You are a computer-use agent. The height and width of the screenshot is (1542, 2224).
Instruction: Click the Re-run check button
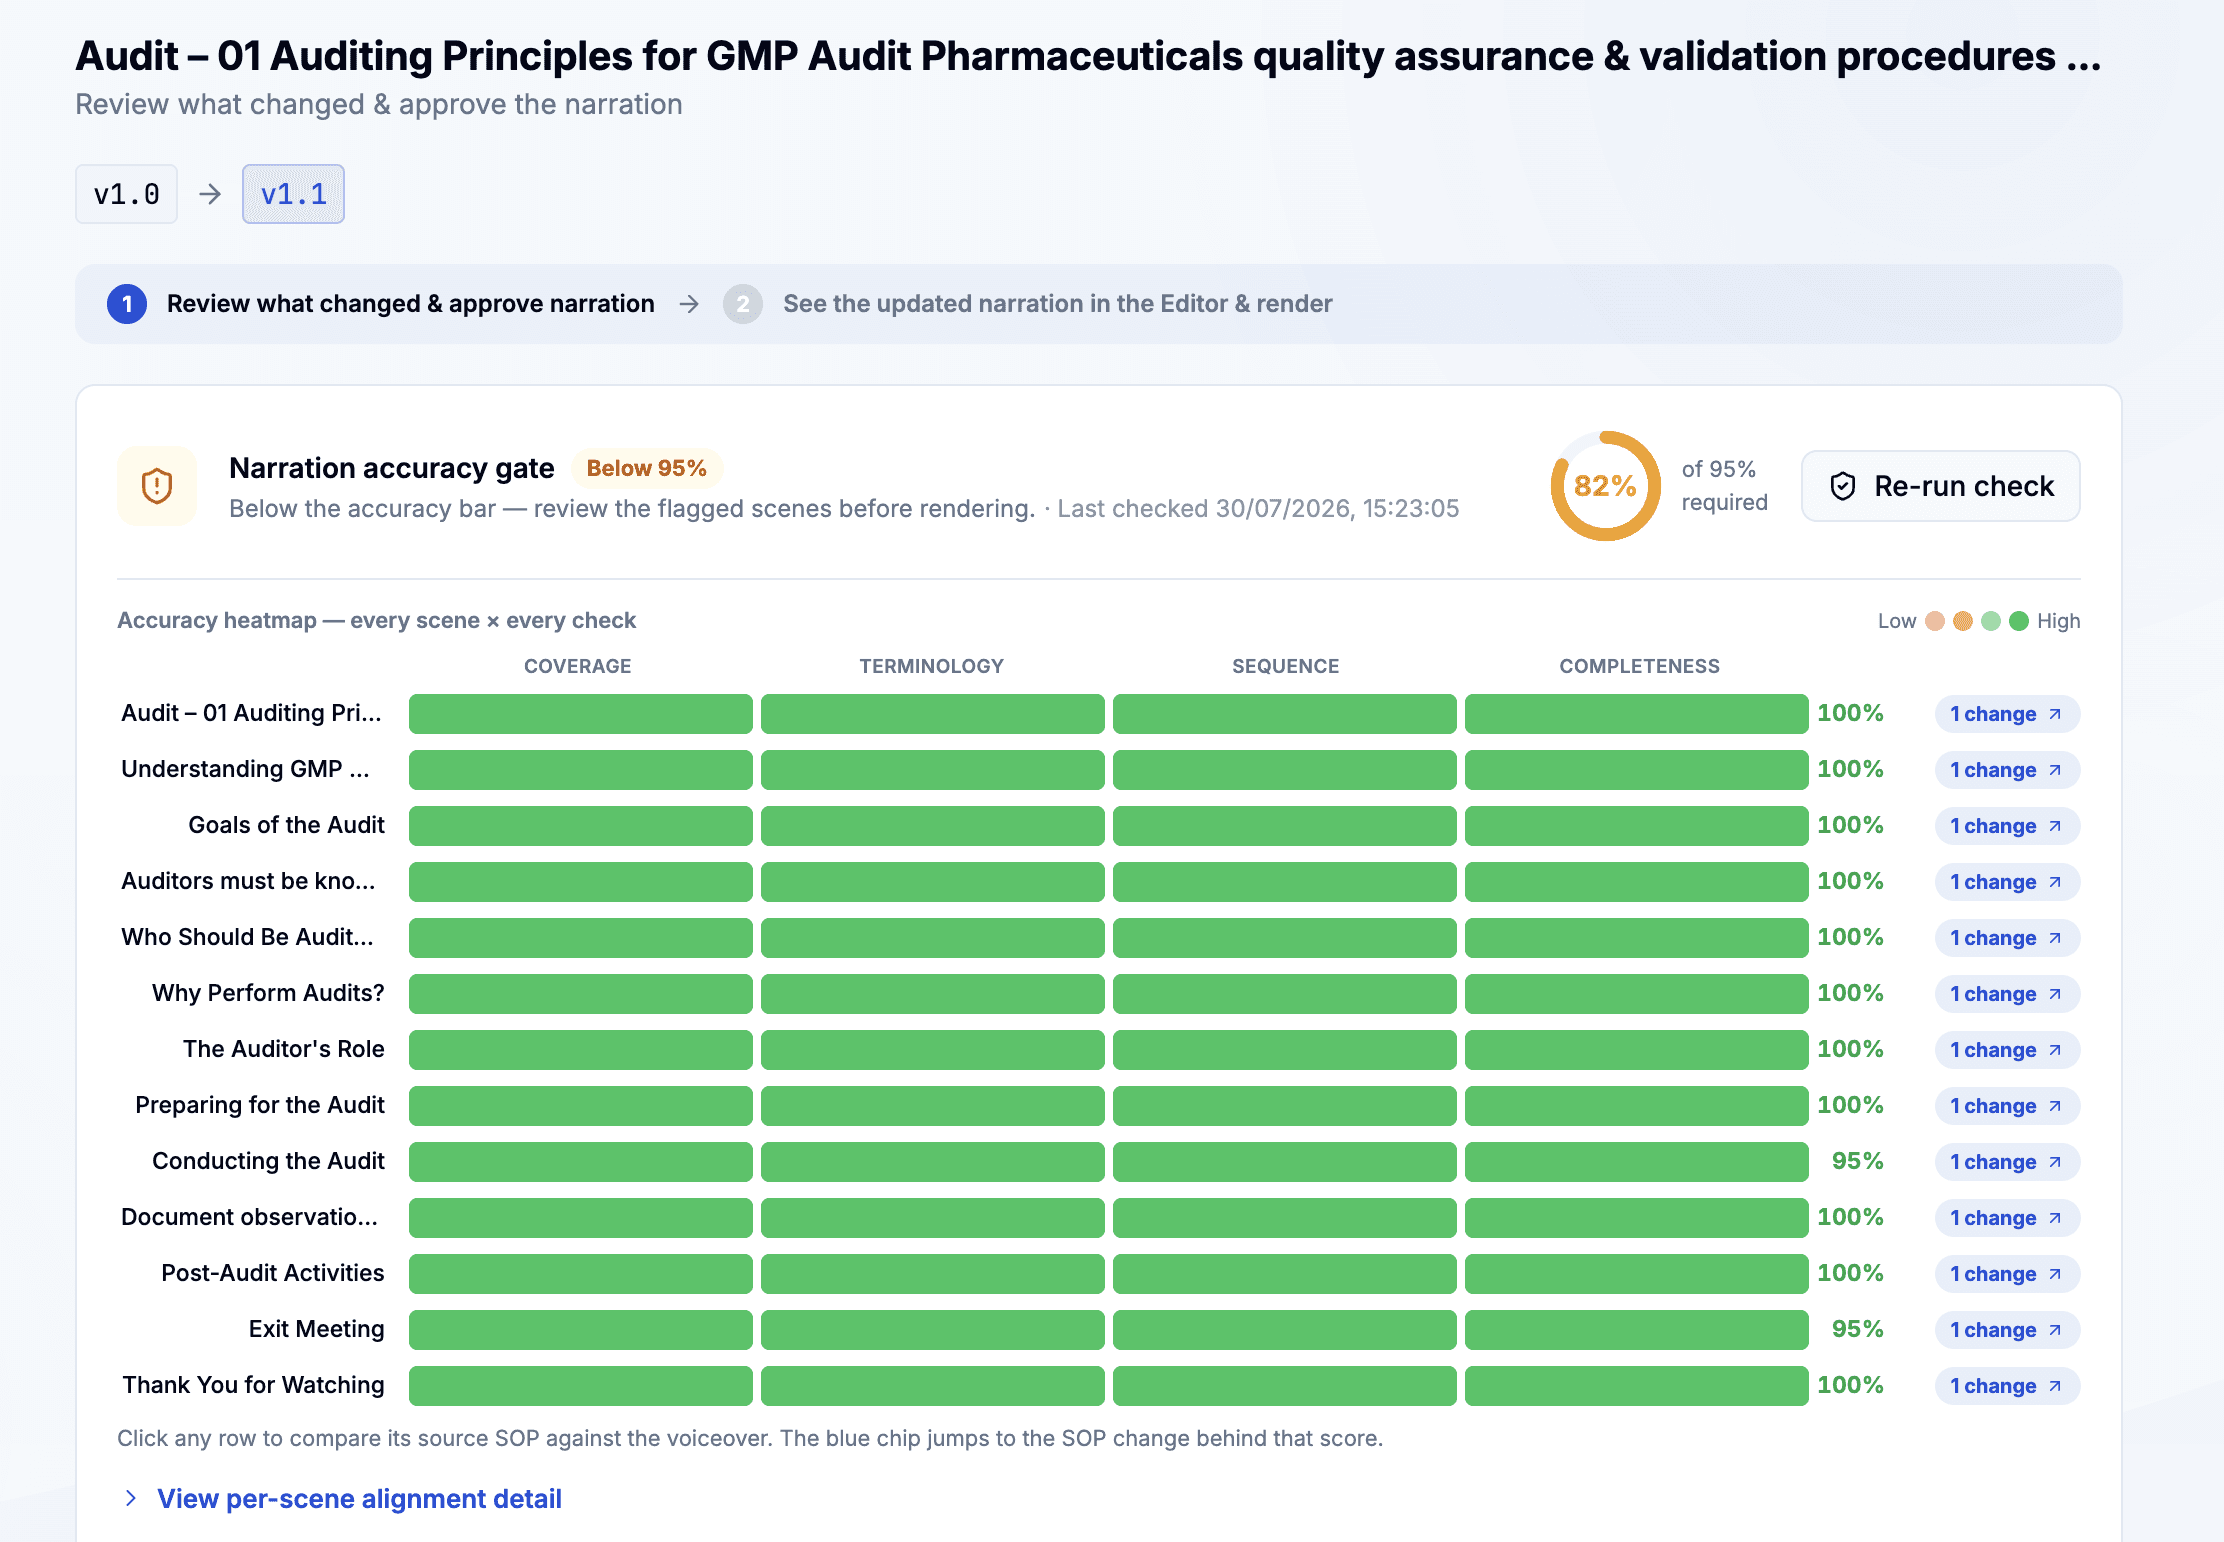pyautogui.click(x=1940, y=486)
